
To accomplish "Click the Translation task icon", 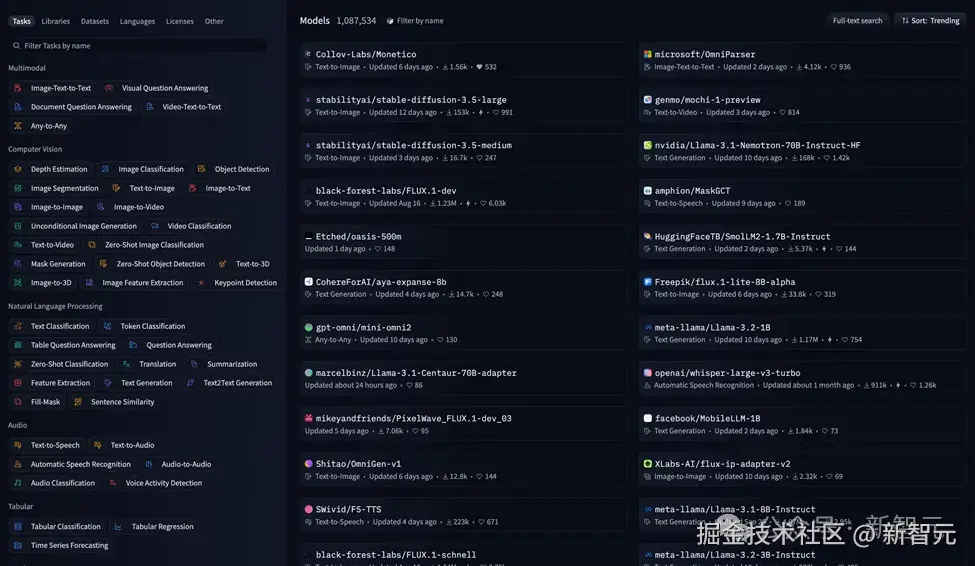I will point(126,364).
